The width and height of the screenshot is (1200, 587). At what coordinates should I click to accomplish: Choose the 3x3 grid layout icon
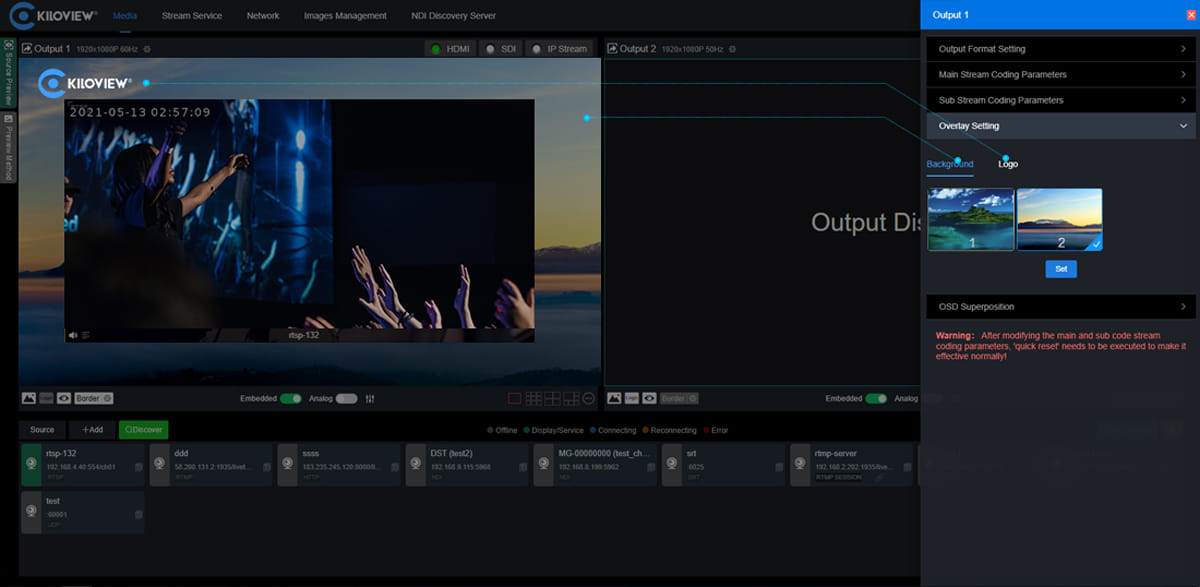[534, 398]
